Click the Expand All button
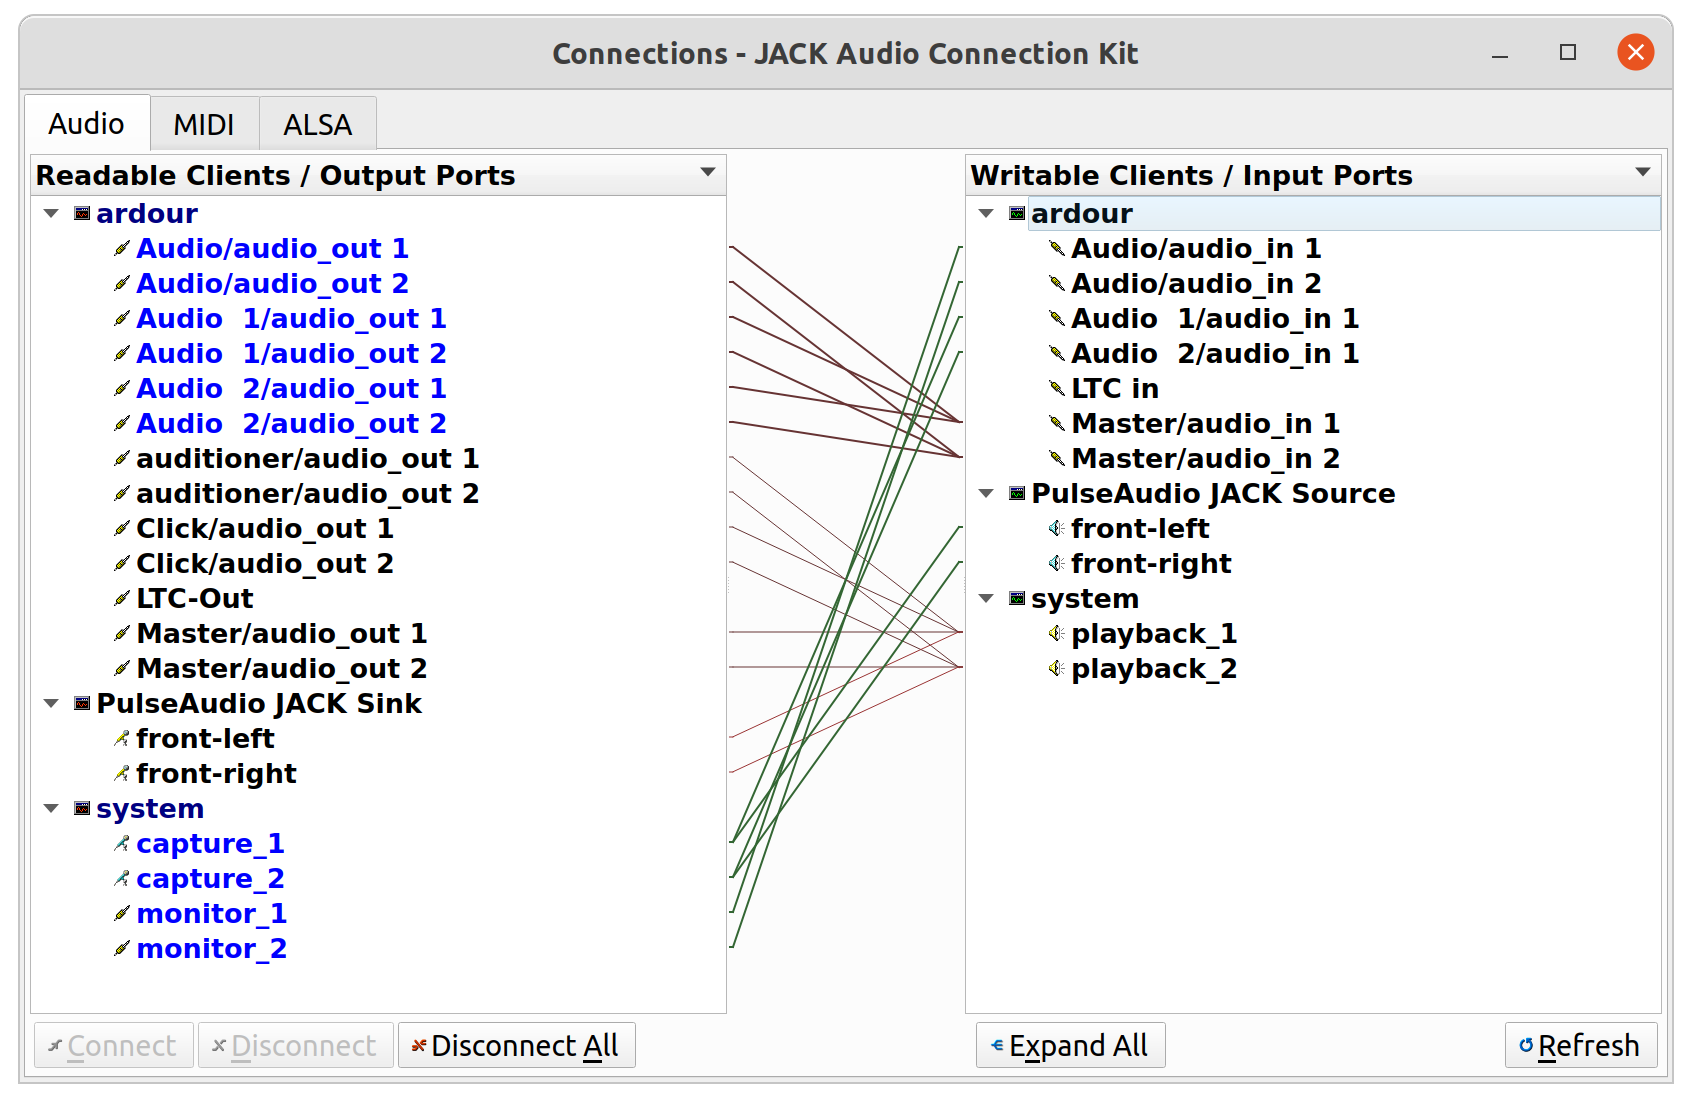This screenshot has height=1102, width=1692. click(x=1070, y=1045)
